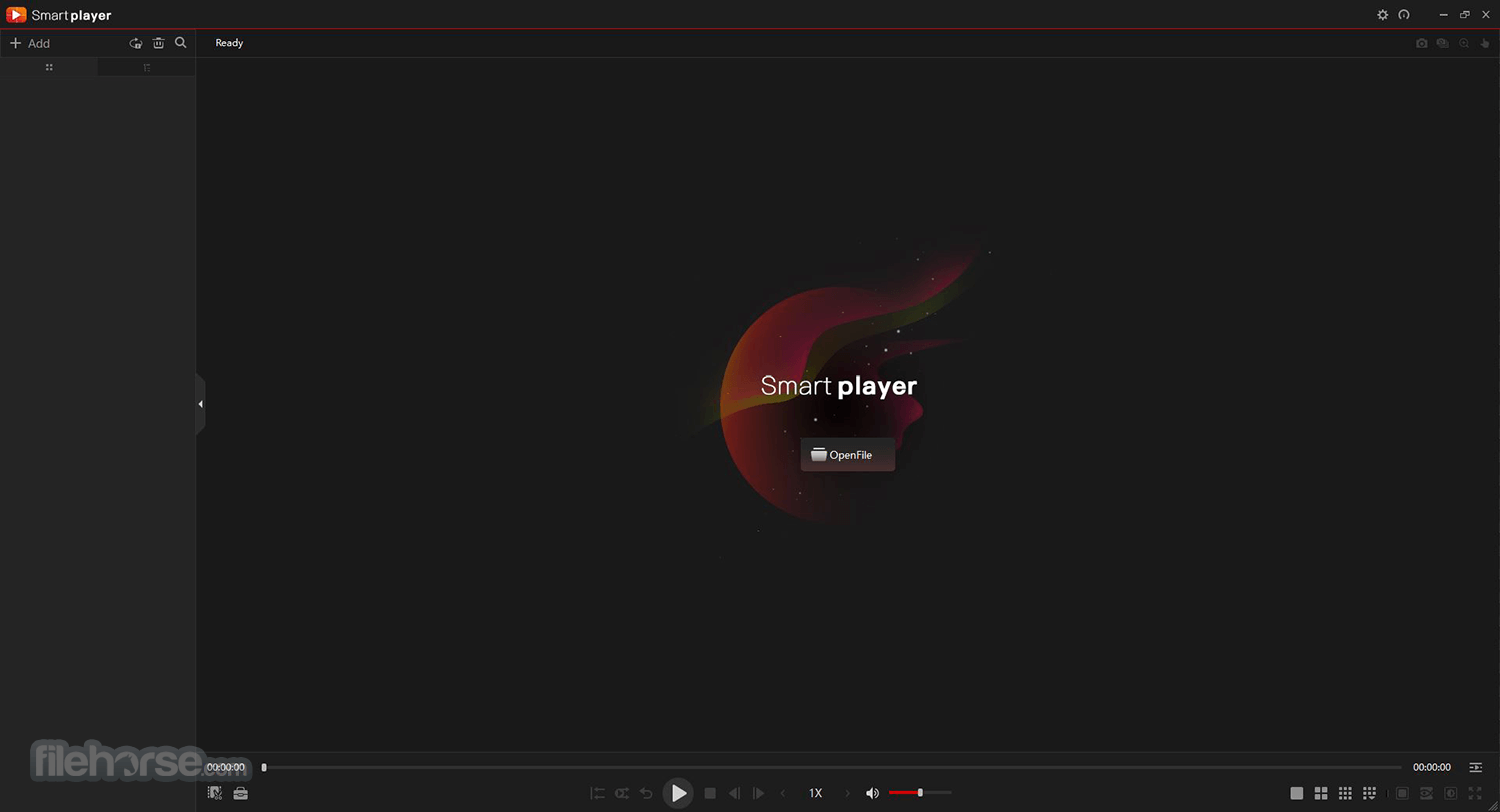Click the total time 00:00:00 at right
Image resolution: width=1500 pixels, height=812 pixels.
(x=1431, y=767)
